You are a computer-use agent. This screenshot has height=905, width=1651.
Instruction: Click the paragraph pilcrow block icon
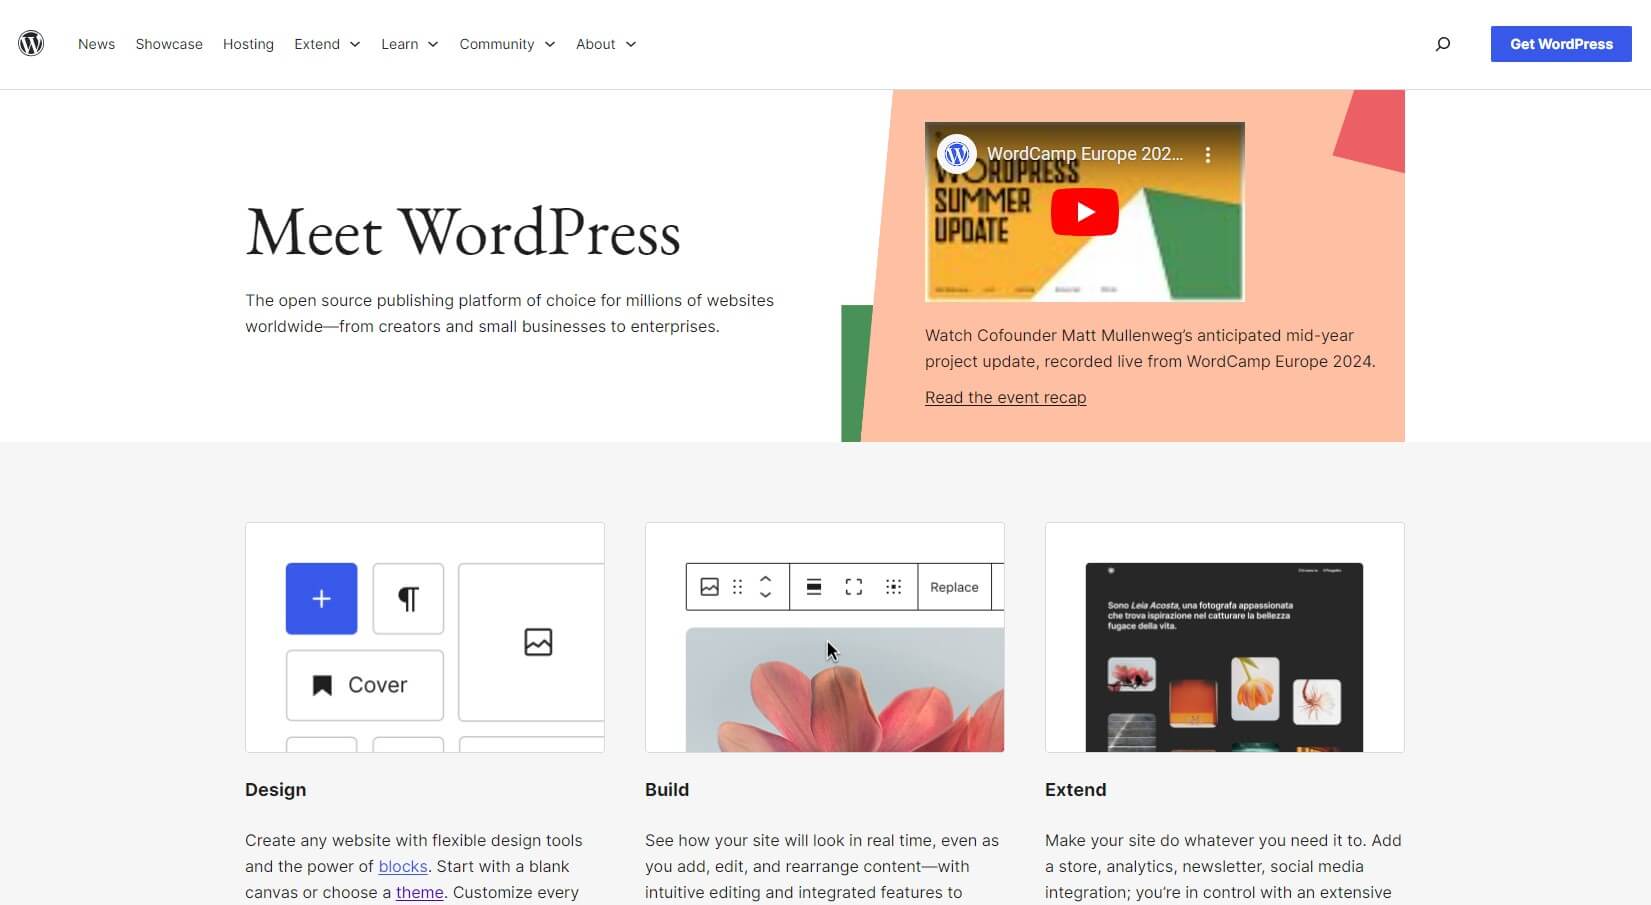(408, 598)
